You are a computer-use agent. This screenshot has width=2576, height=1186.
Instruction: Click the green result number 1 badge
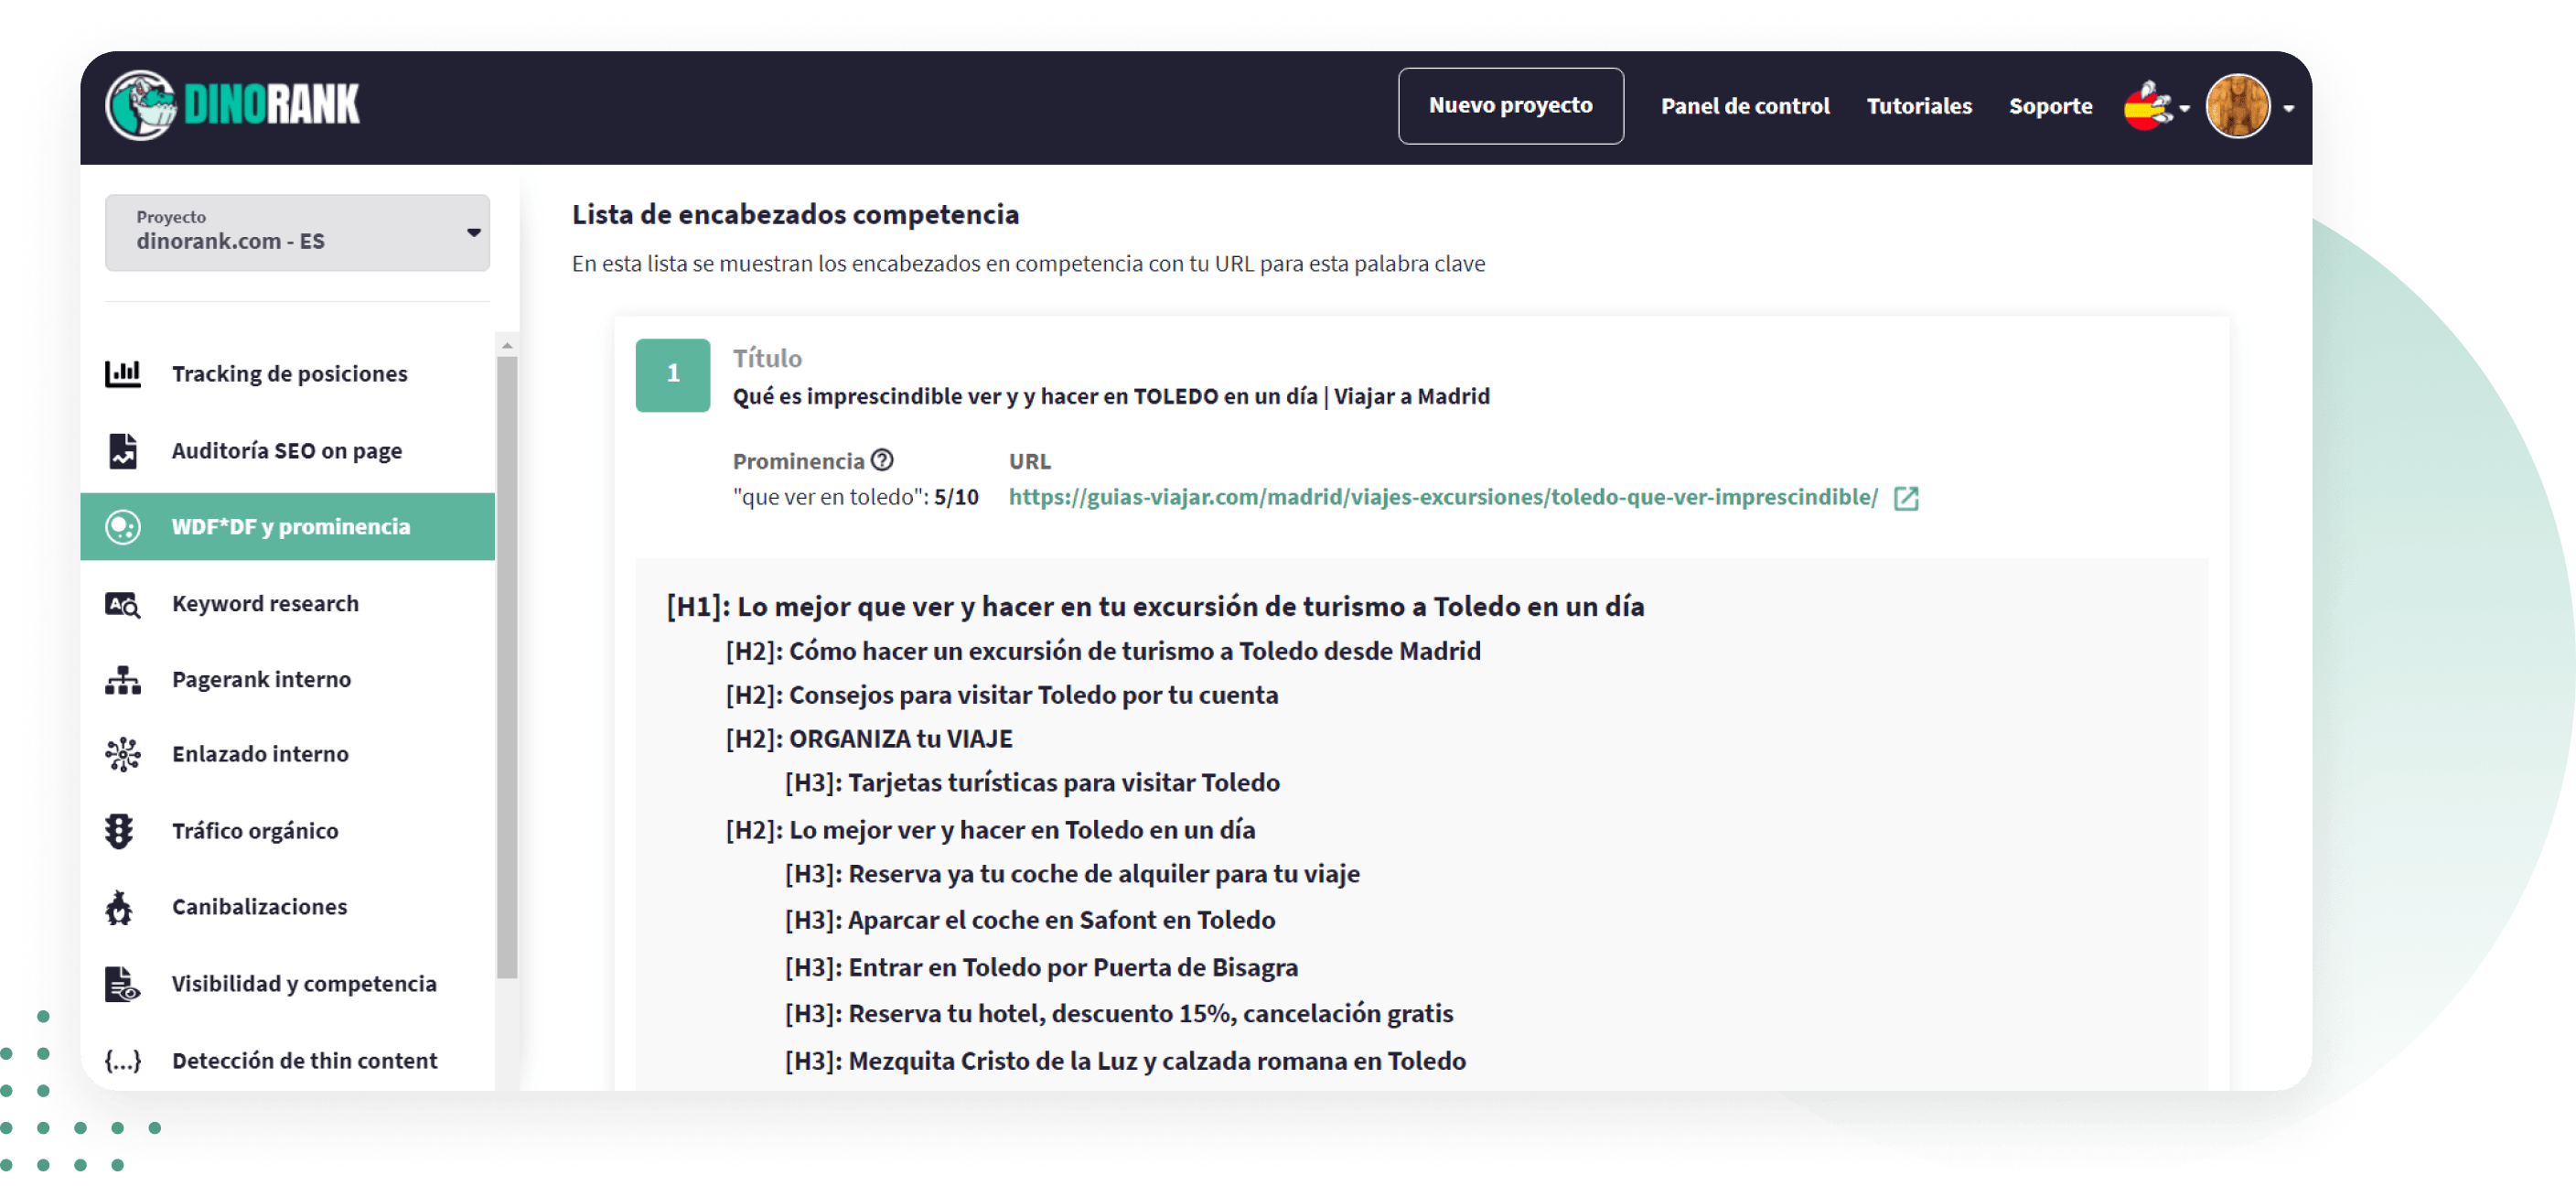(672, 374)
